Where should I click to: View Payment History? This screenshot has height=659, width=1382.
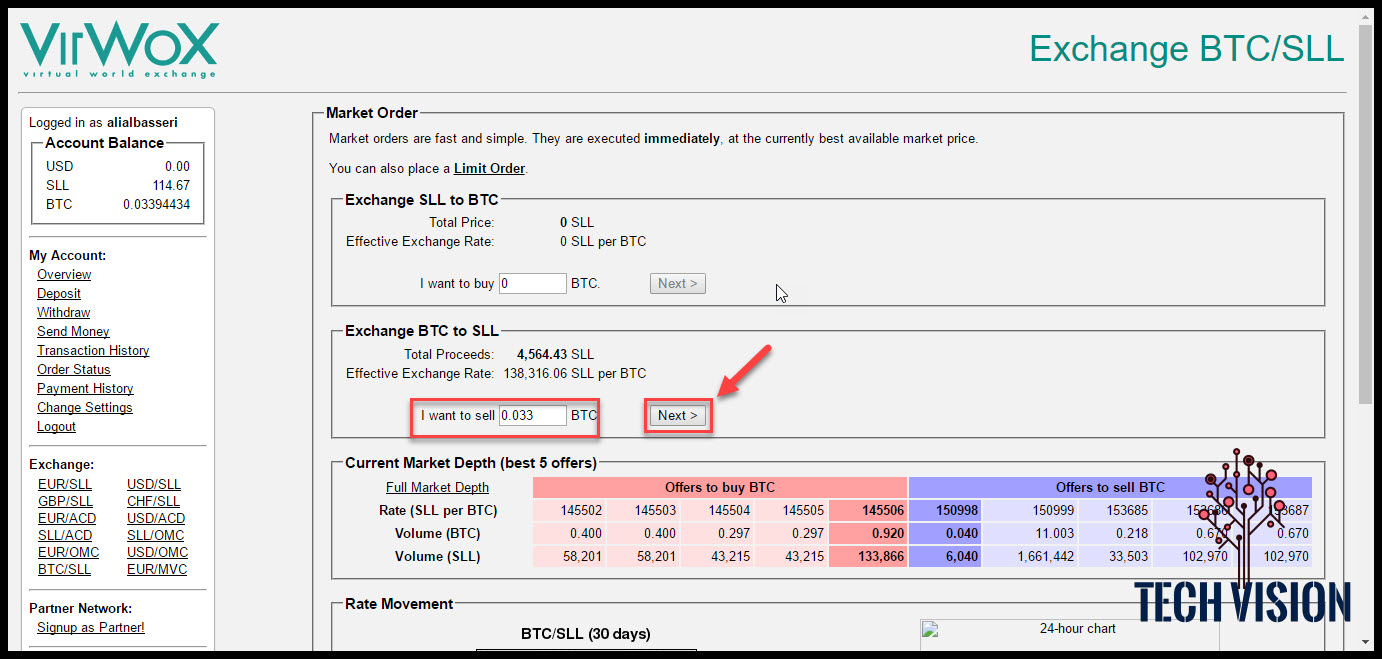click(85, 388)
